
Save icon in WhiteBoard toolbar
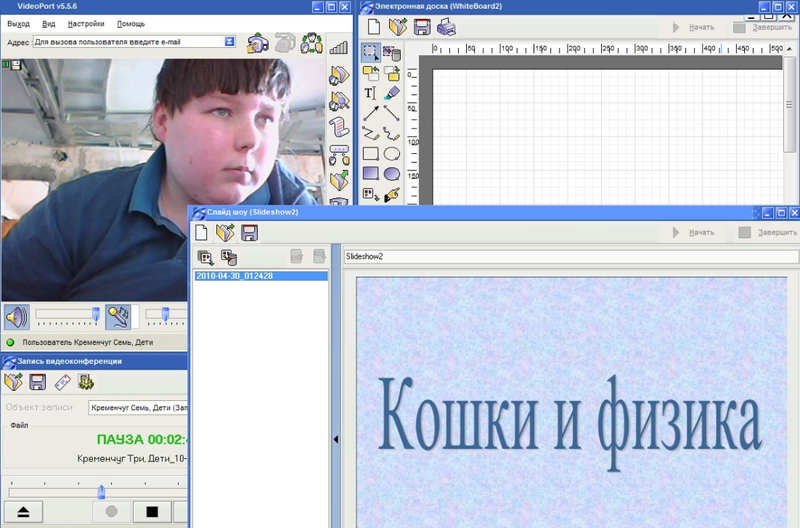(422, 27)
